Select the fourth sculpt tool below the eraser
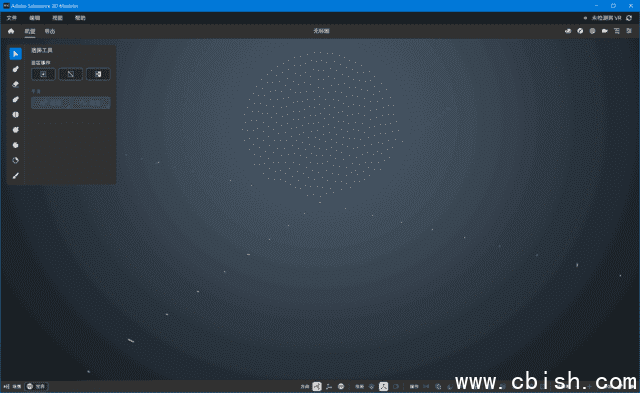Image resolution: width=640 pixels, height=393 pixels. pyautogui.click(x=16, y=100)
